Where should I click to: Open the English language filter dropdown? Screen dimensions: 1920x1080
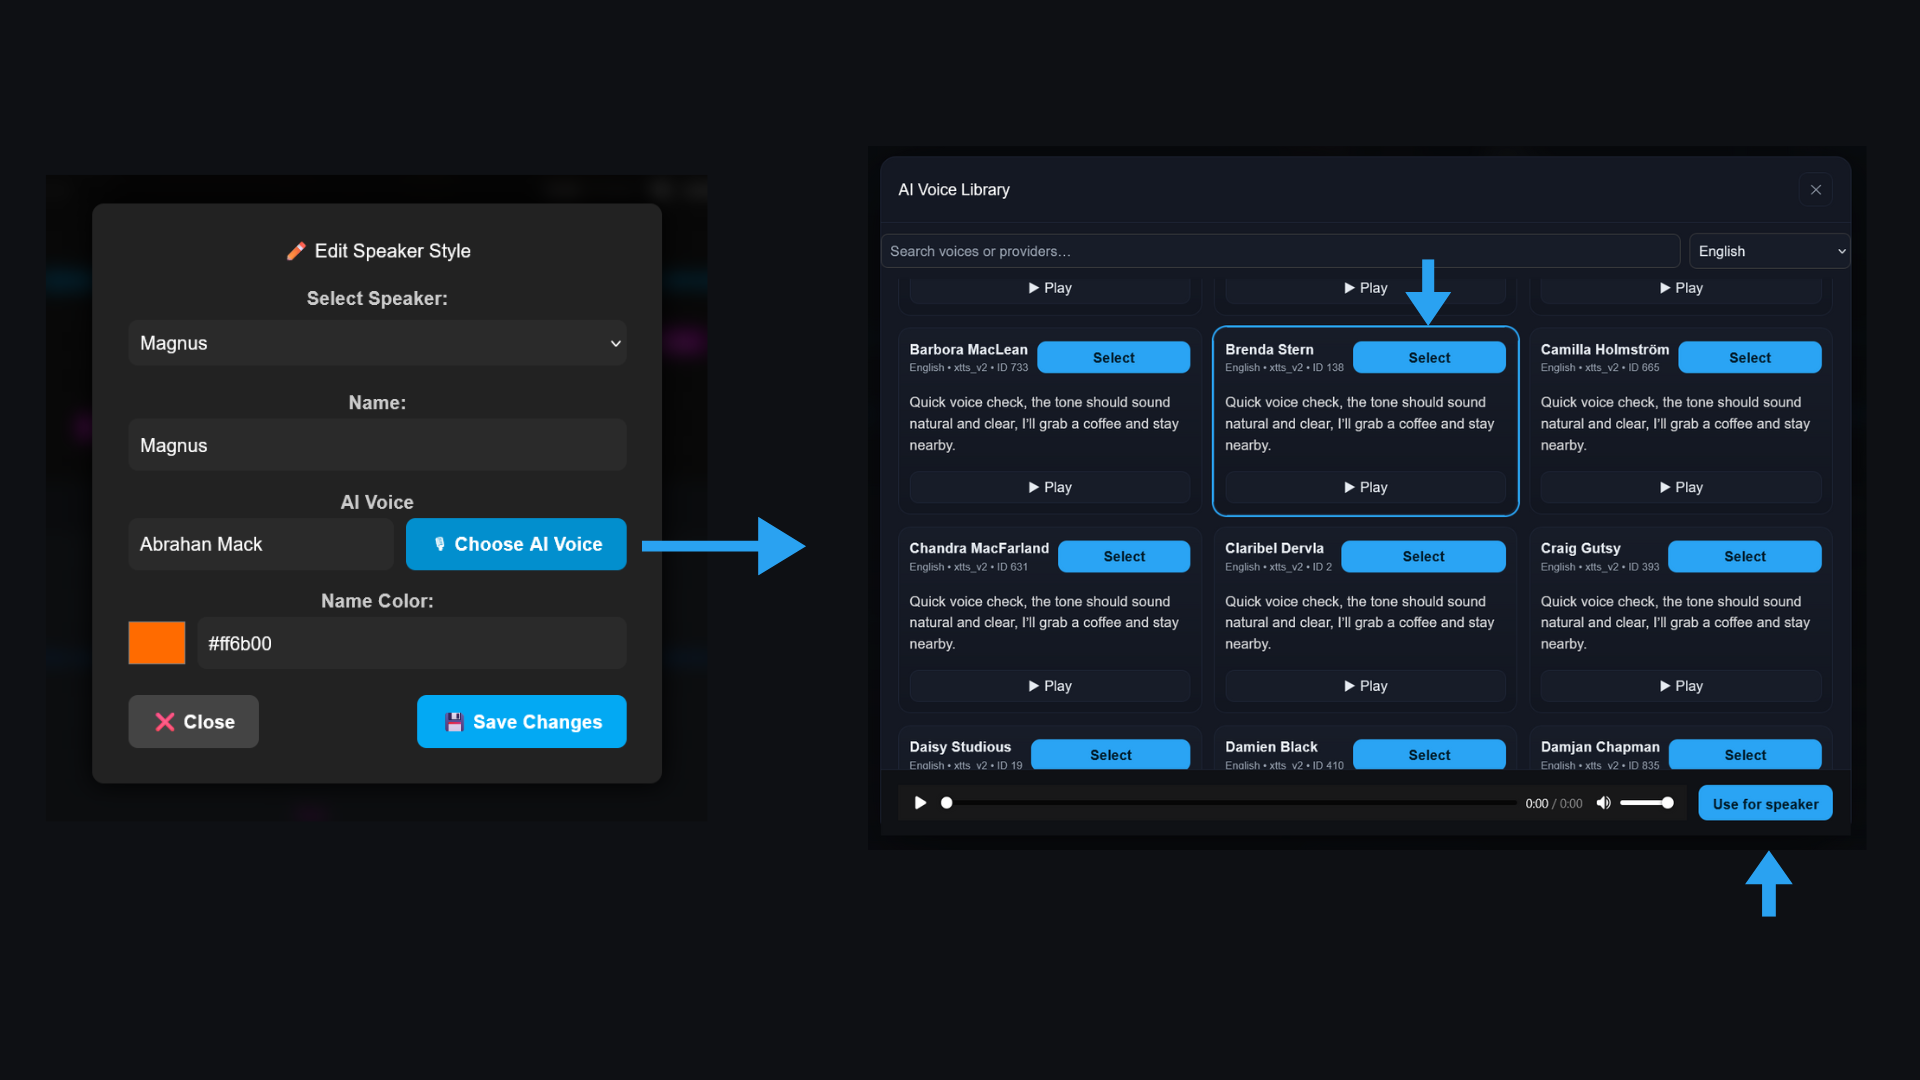pos(1769,251)
